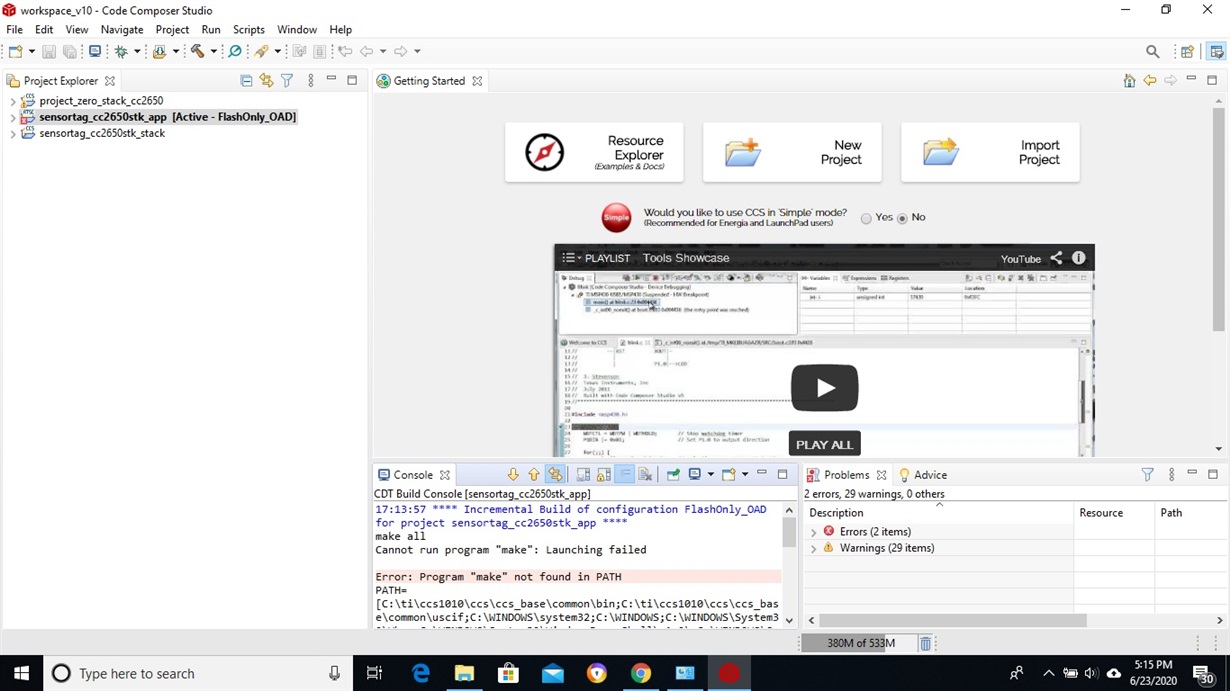Select Yes for Simple mode

pos(866,218)
